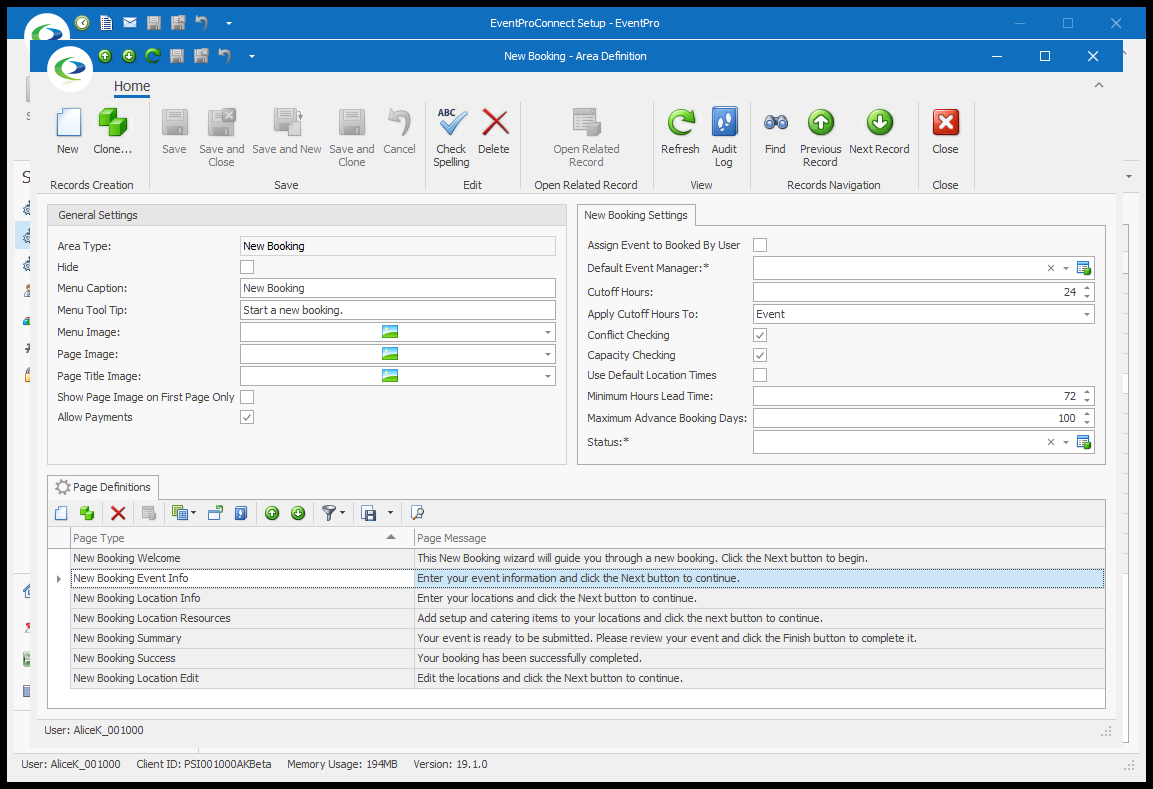
Task: Click the Save and New ribbon icon
Action: point(287,123)
